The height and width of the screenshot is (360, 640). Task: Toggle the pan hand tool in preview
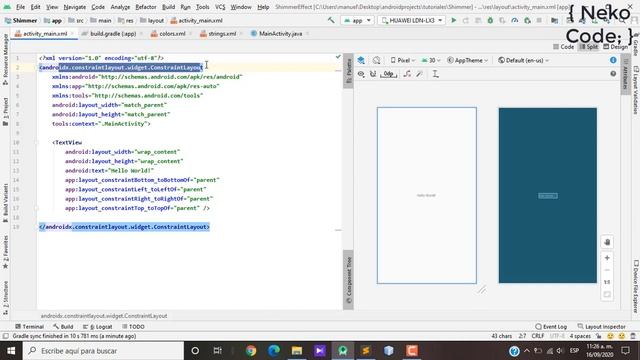click(x=607, y=242)
